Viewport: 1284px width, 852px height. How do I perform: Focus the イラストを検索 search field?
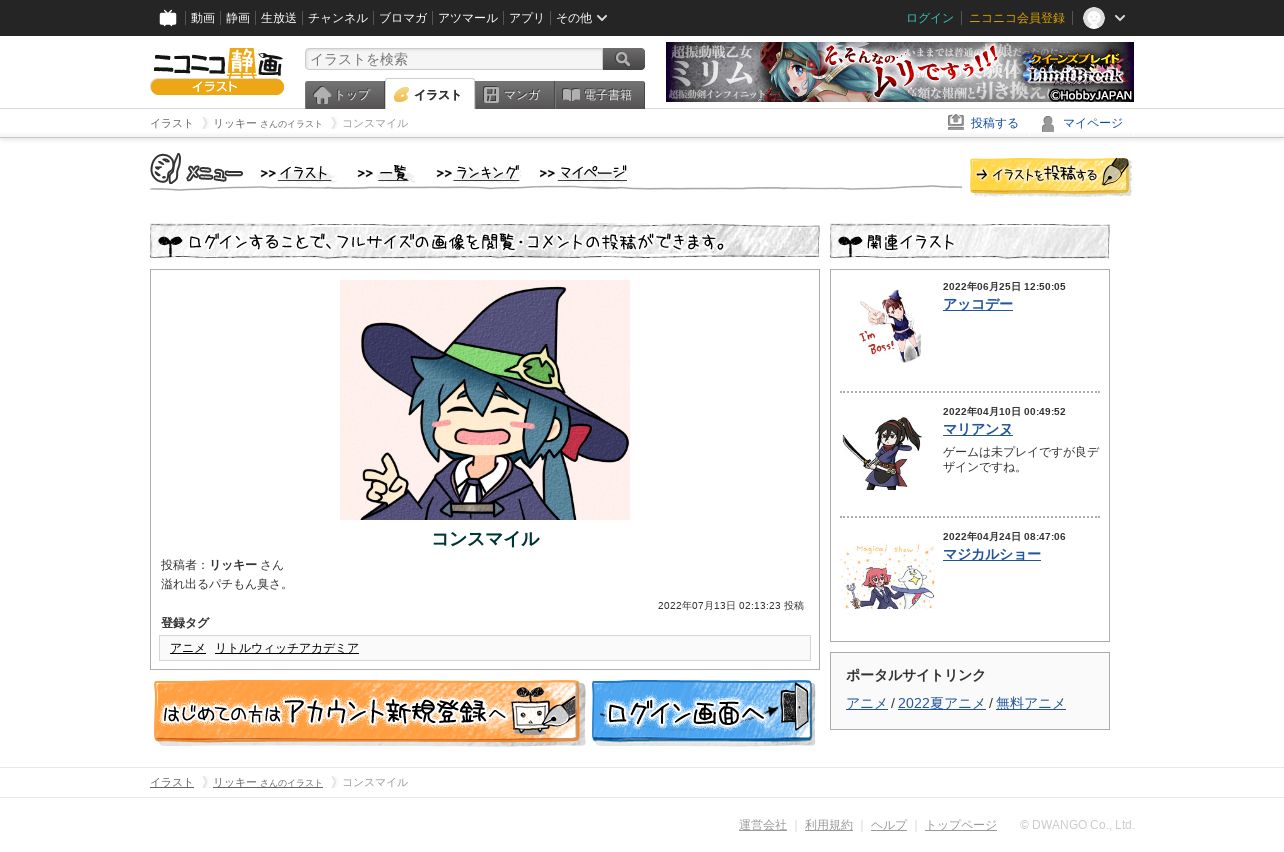454,59
